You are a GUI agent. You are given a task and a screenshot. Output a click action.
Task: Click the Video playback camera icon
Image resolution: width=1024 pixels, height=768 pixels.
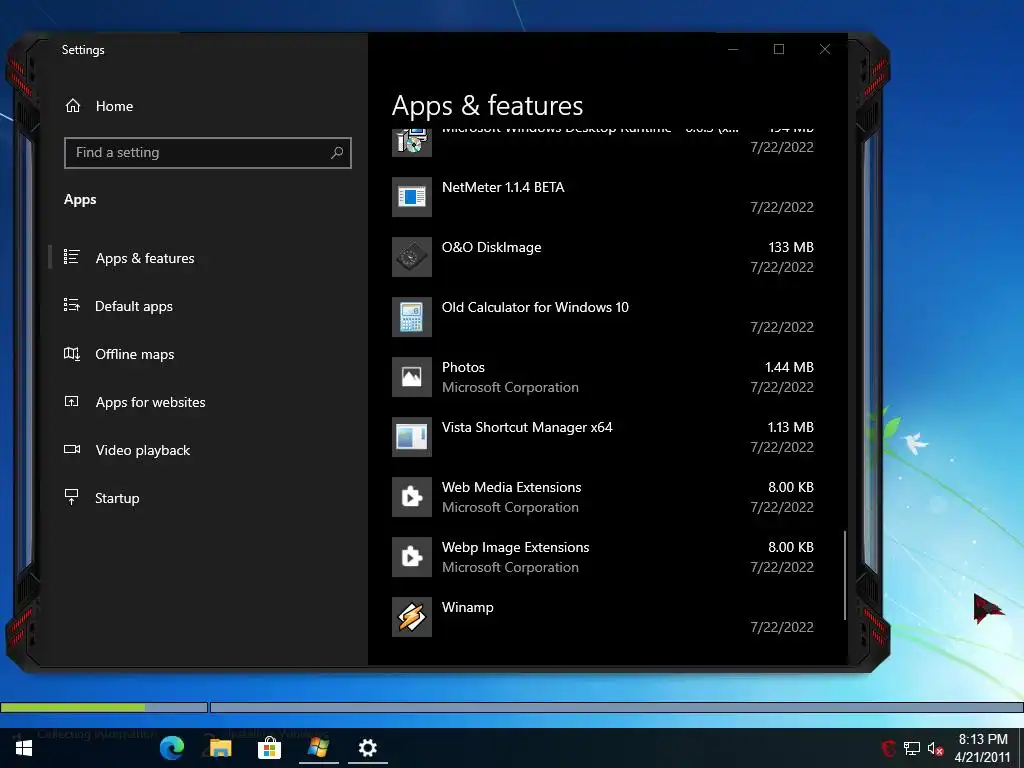[x=72, y=449]
